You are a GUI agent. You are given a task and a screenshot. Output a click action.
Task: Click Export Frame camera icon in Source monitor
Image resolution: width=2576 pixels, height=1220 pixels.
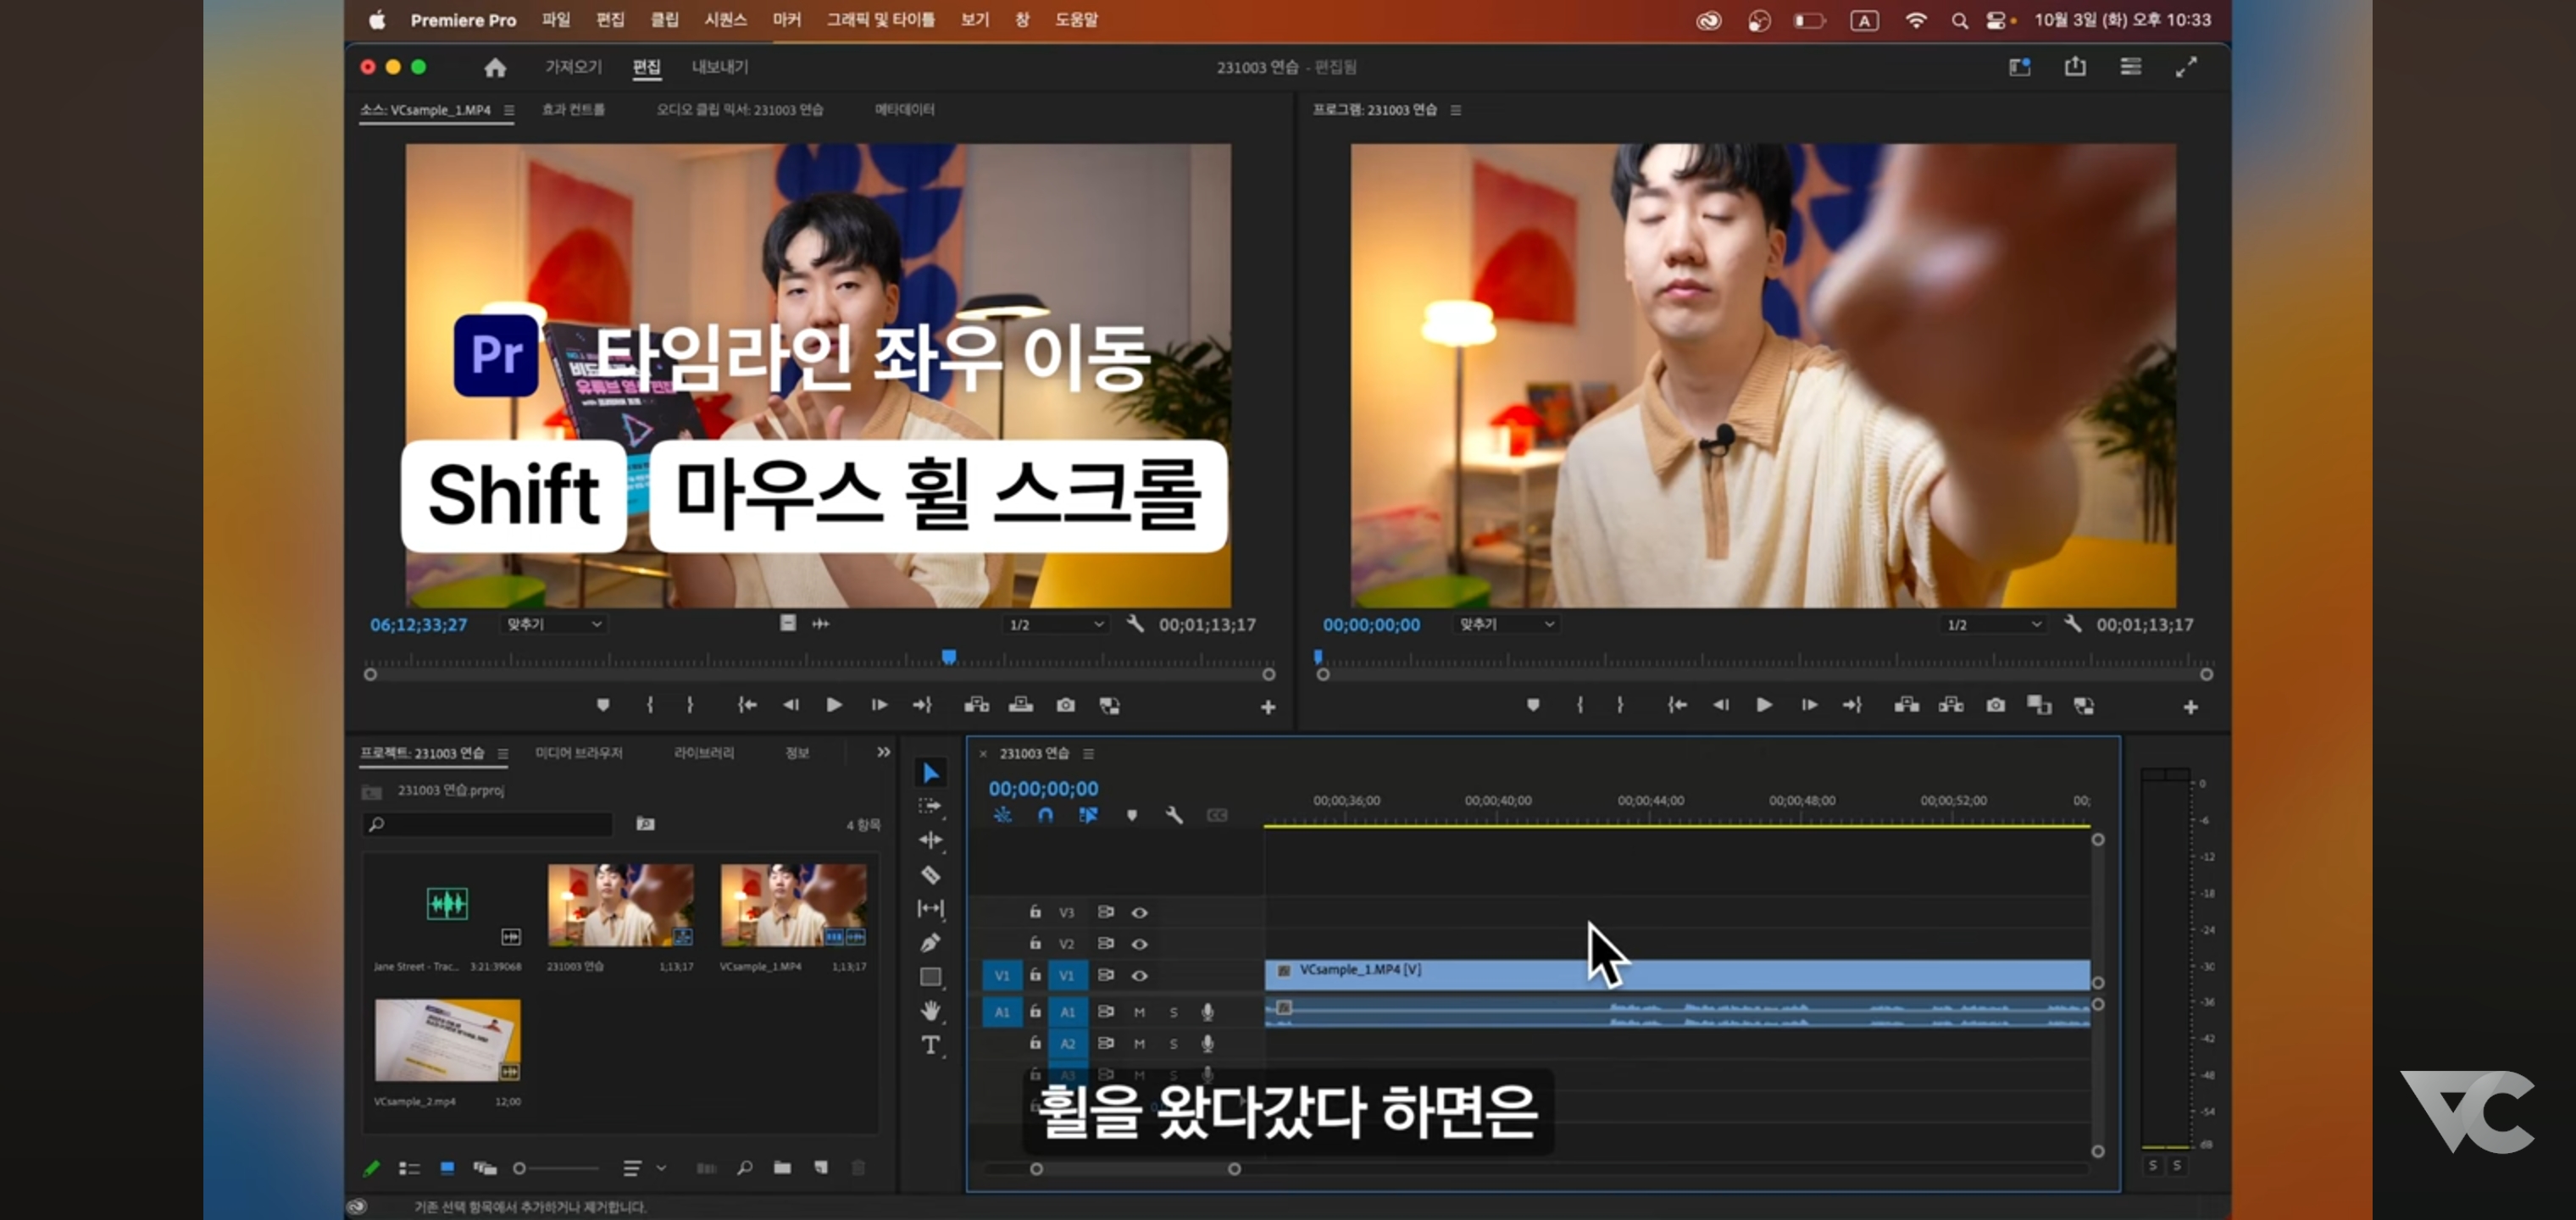1065,705
